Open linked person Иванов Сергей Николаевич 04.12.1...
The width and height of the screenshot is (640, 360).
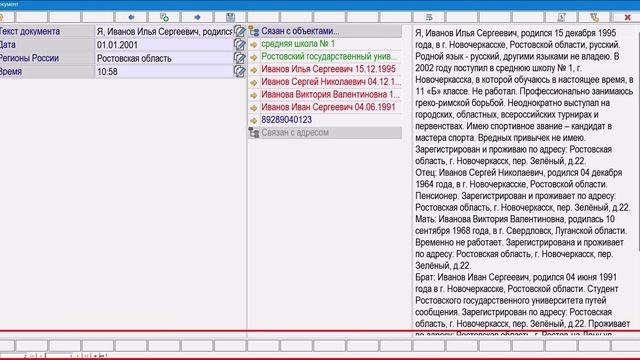coord(331,82)
